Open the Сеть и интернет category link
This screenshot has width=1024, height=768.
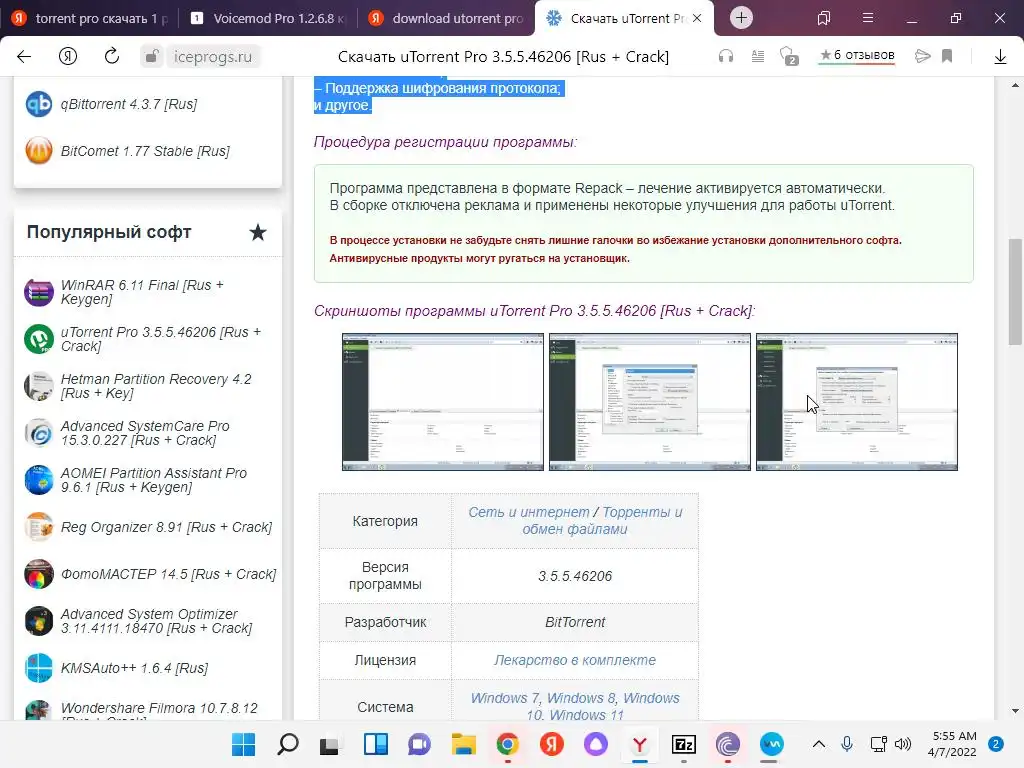pos(528,512)
